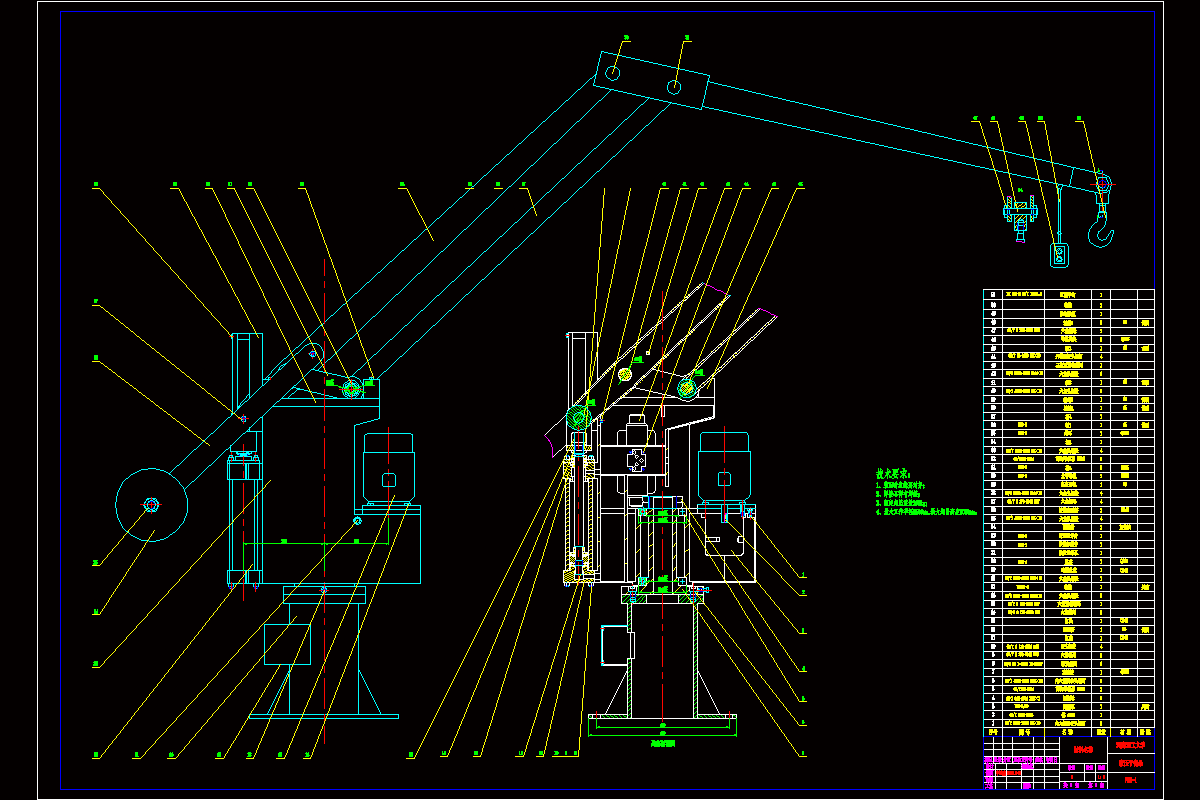This screenshot has height=800, width=1200.
Task: Click the green 技术要求 heading
Action: coord(893,474)
